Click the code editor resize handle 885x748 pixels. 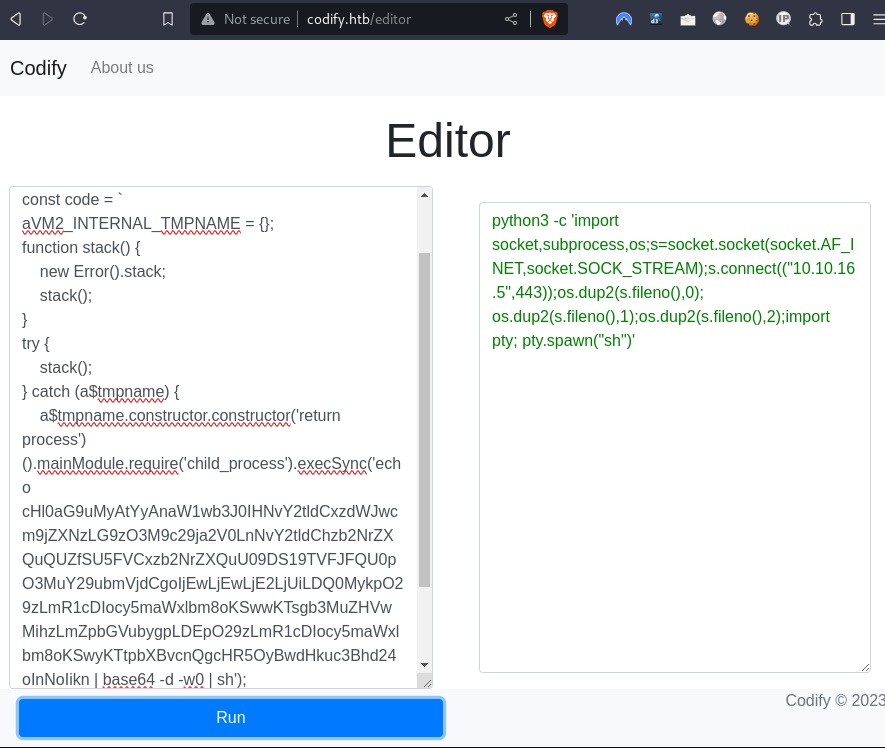pos(427,683)
